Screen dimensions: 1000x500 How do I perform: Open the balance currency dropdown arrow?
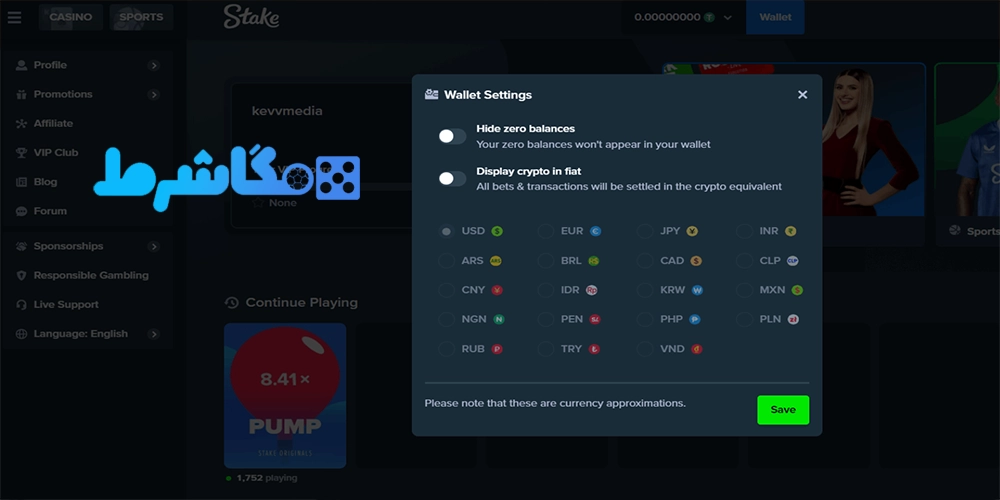pos(728,18)
